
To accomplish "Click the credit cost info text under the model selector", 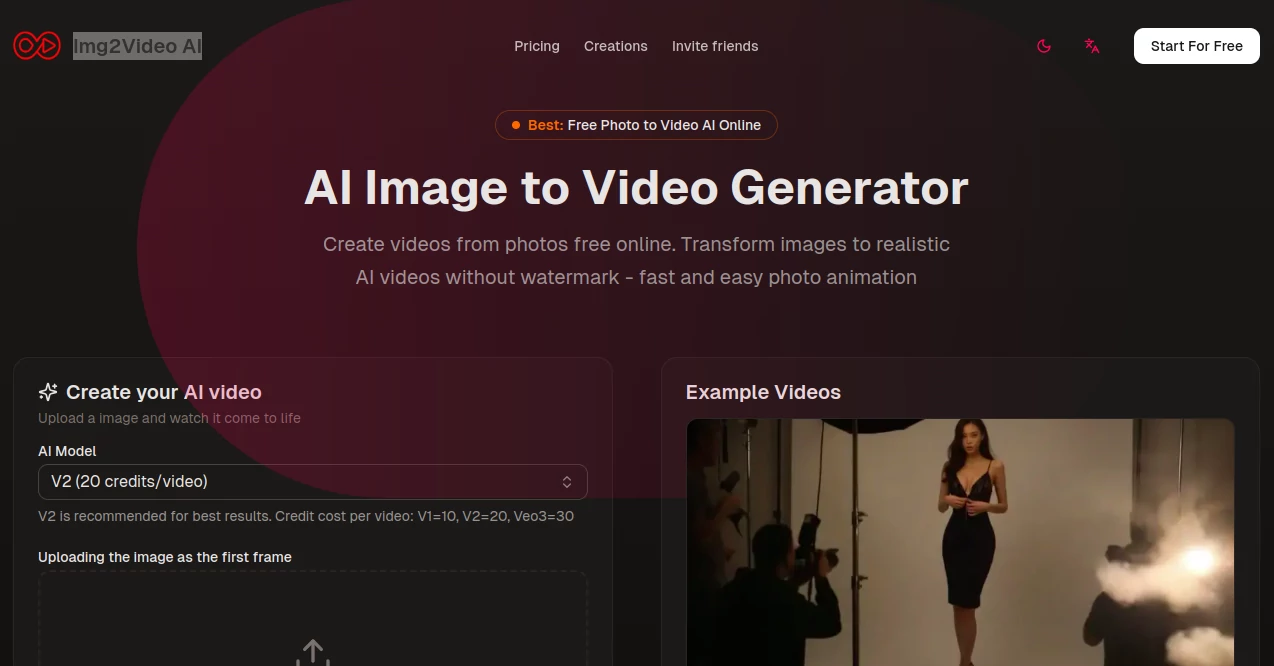I will click(306, 516).
